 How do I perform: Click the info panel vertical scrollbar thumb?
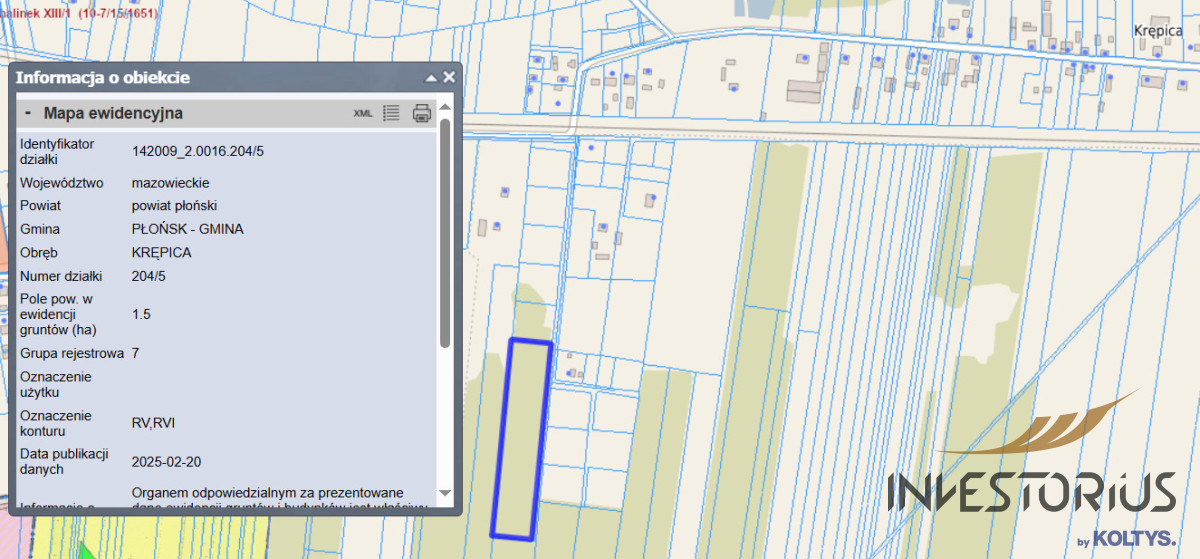tap(445, 230)
